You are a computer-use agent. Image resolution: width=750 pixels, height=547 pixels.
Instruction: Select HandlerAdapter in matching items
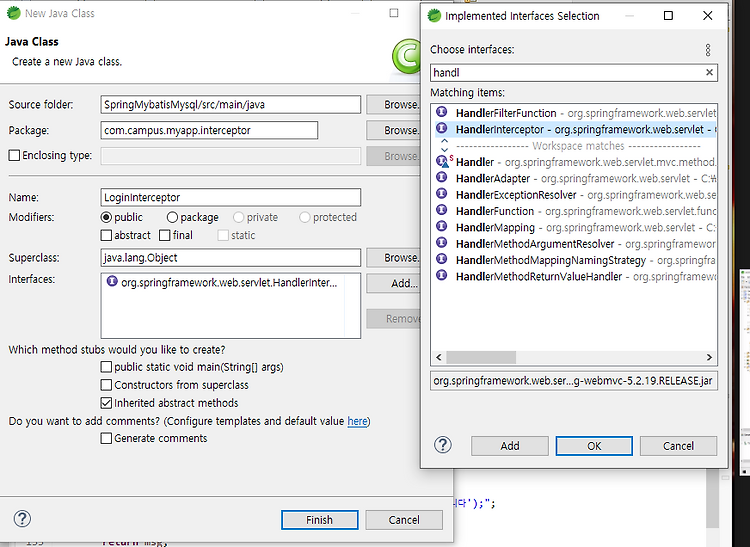coord(576,178)
